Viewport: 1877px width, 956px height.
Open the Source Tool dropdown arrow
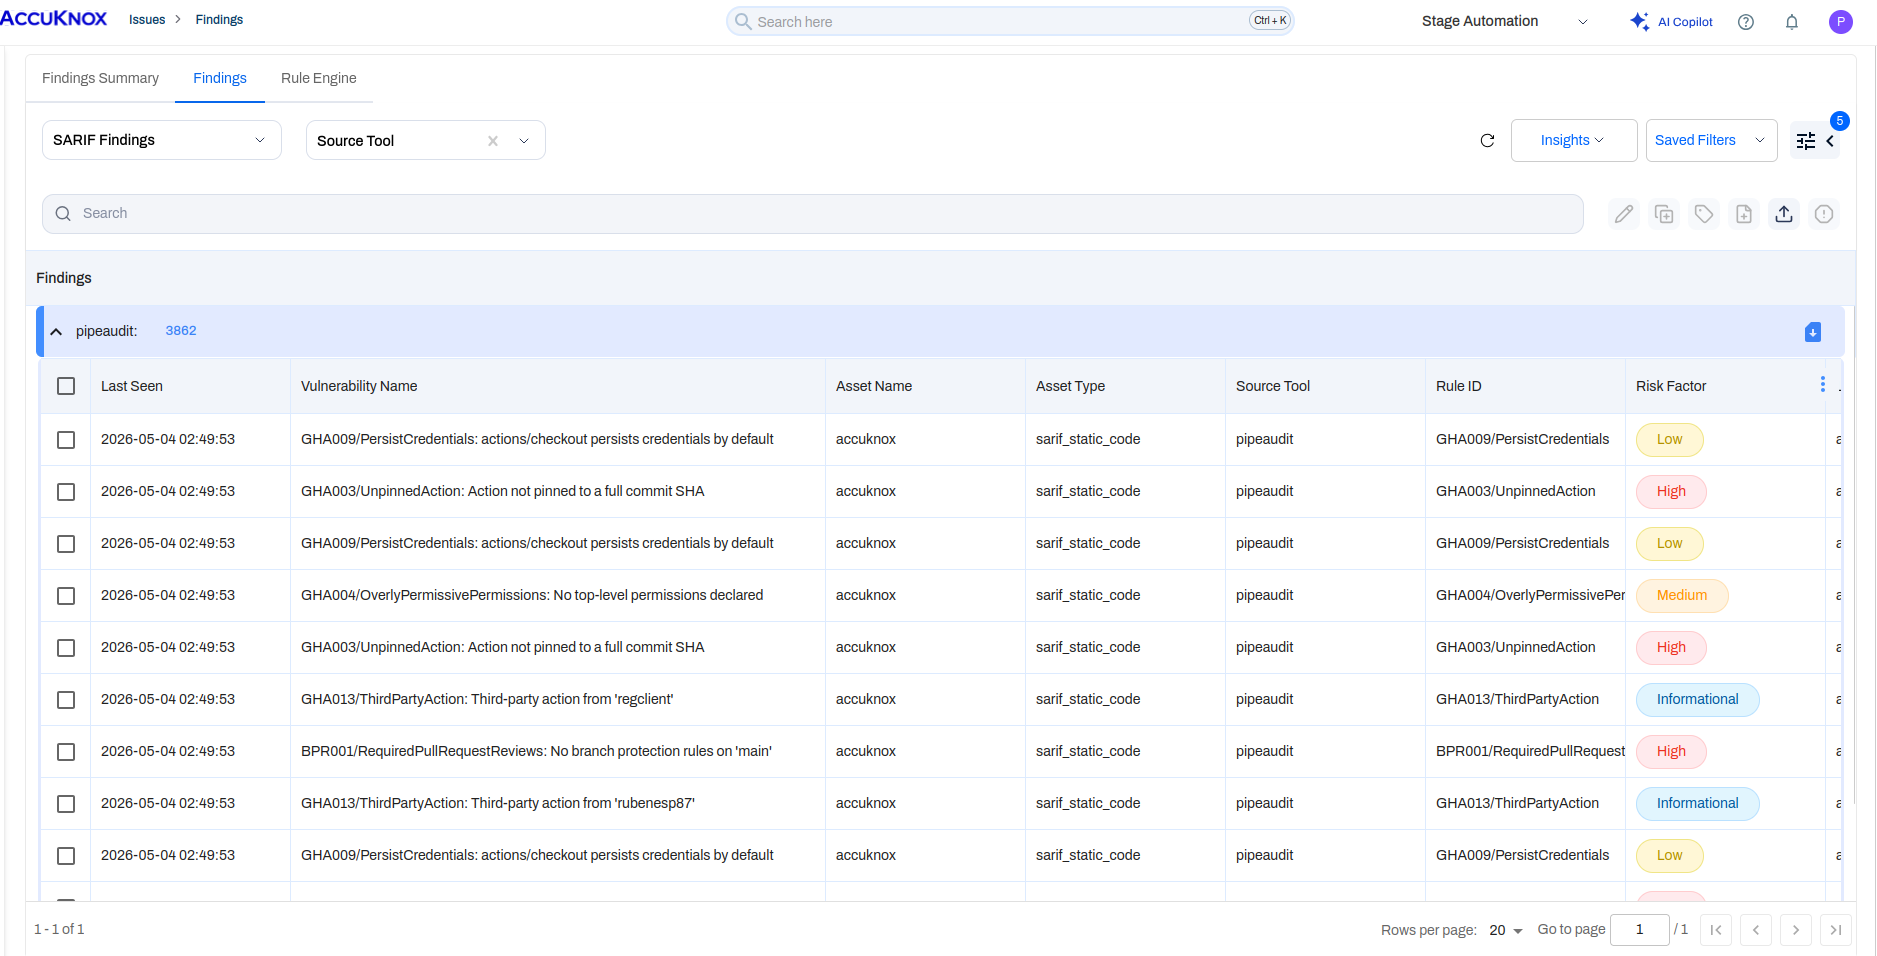(x=524, y=141)
